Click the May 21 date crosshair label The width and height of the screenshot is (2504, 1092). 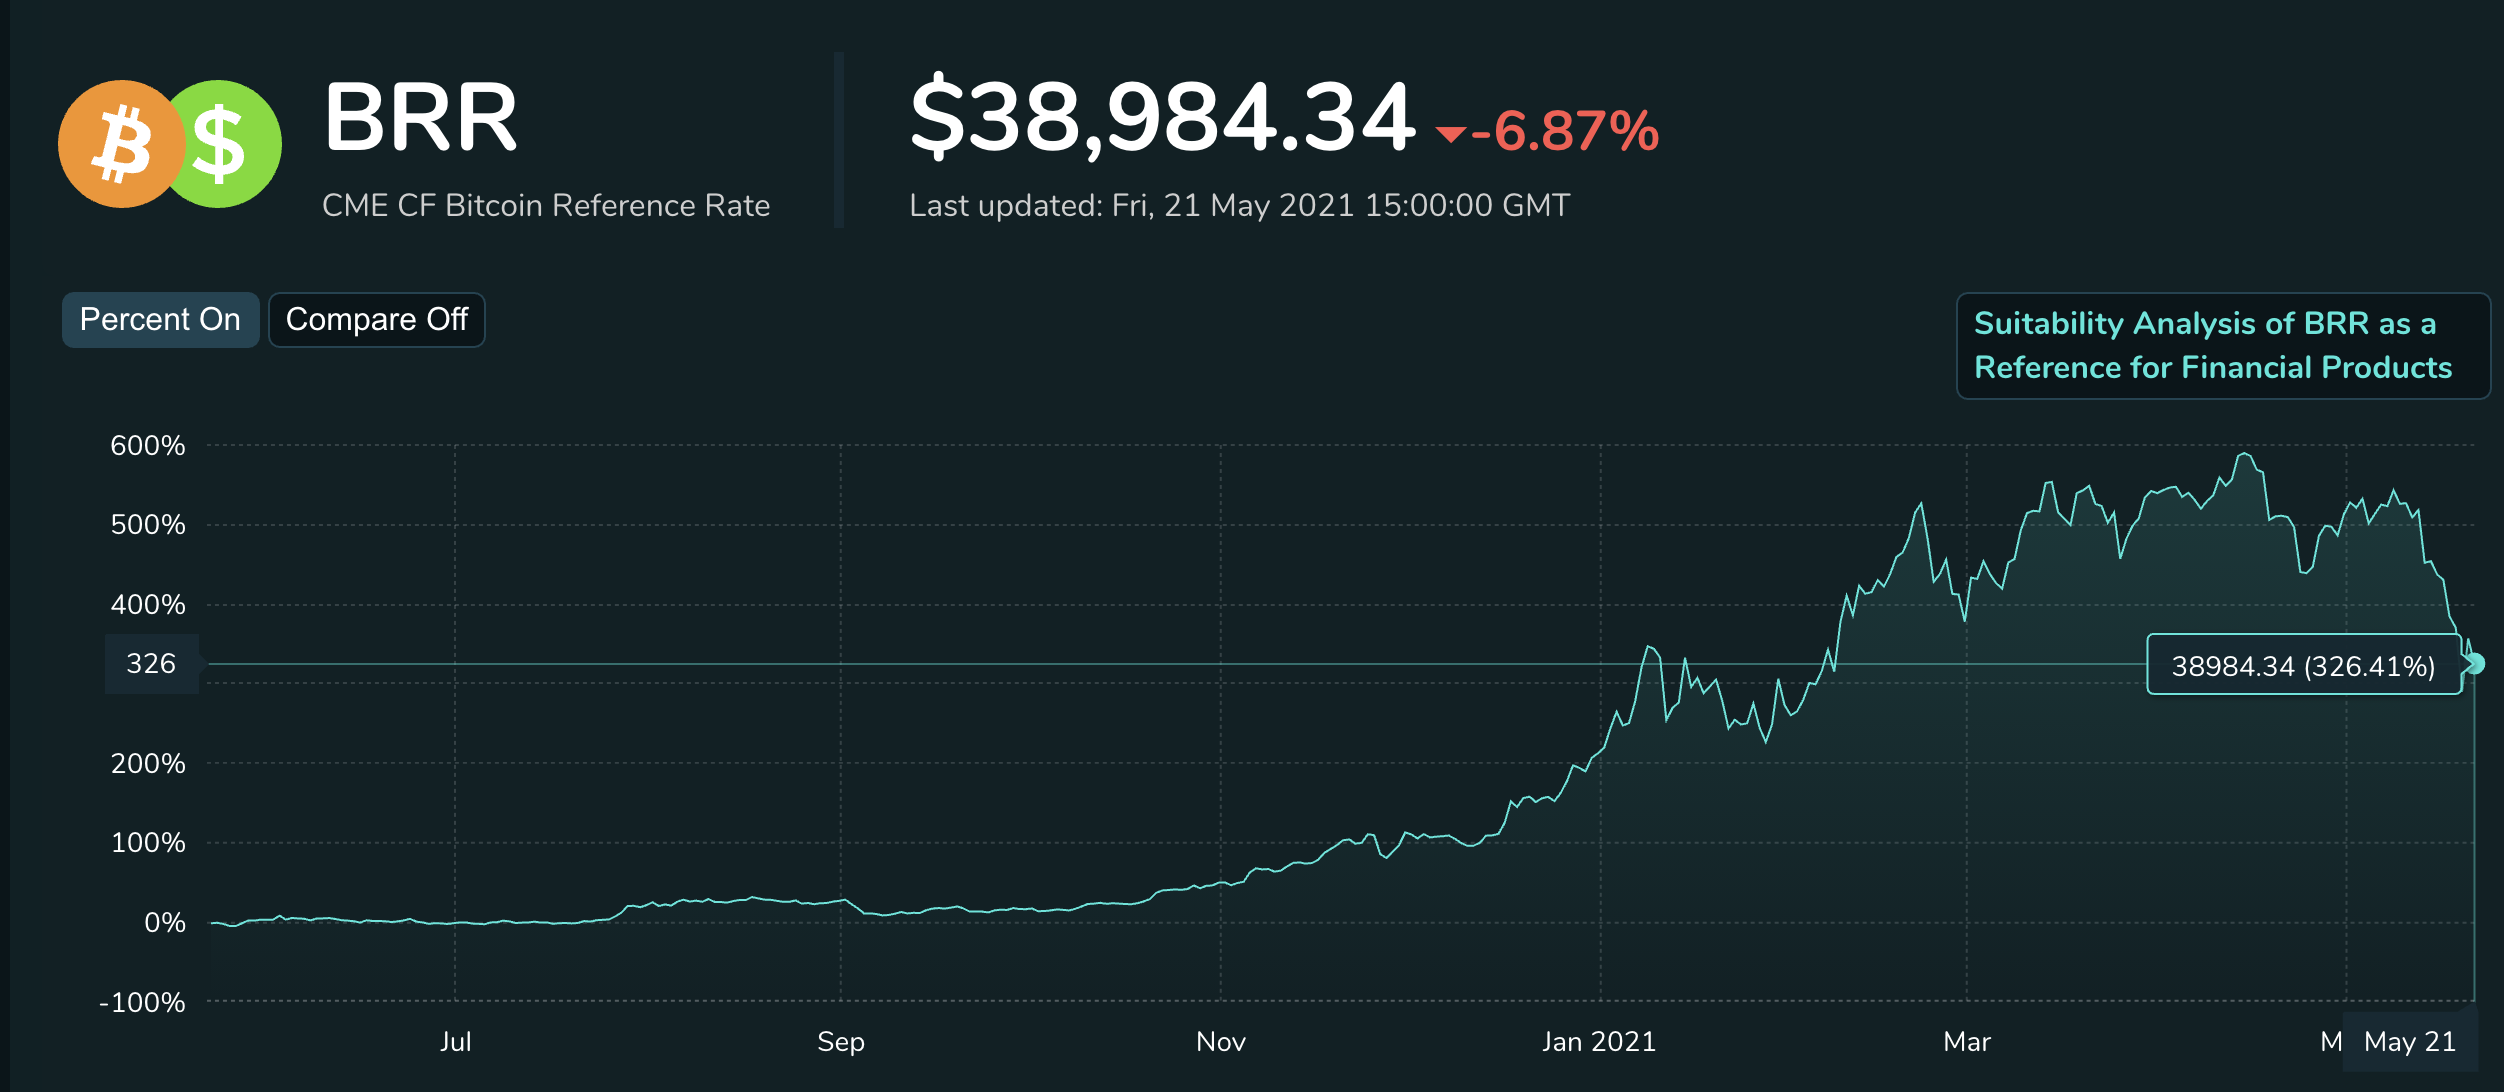2410,1042
